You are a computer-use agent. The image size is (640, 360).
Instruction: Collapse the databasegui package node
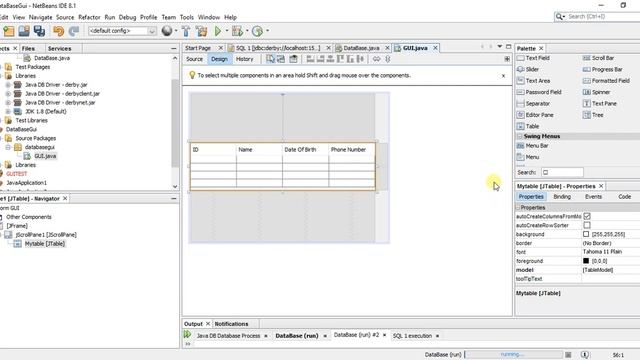pyautogui.click(x=8, y=147)
